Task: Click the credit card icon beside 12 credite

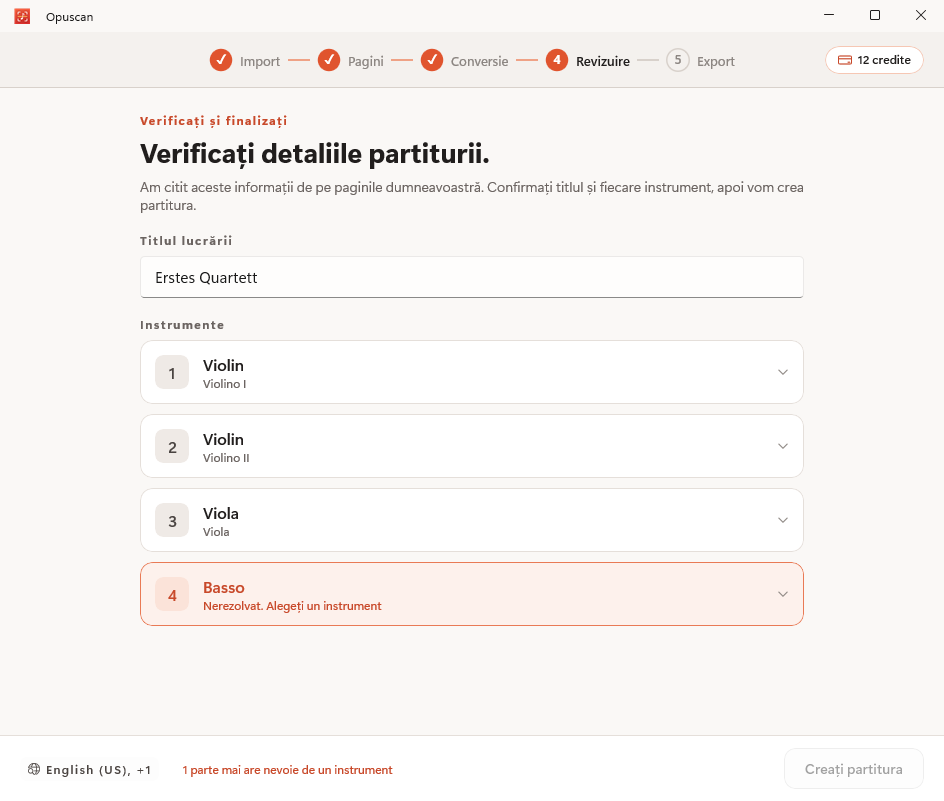Action: click(845, 60)
